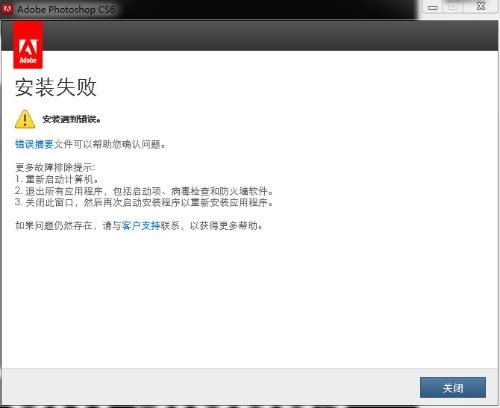
Task: Click the 安装失败 heading
Action: click(x=56, y=87)
